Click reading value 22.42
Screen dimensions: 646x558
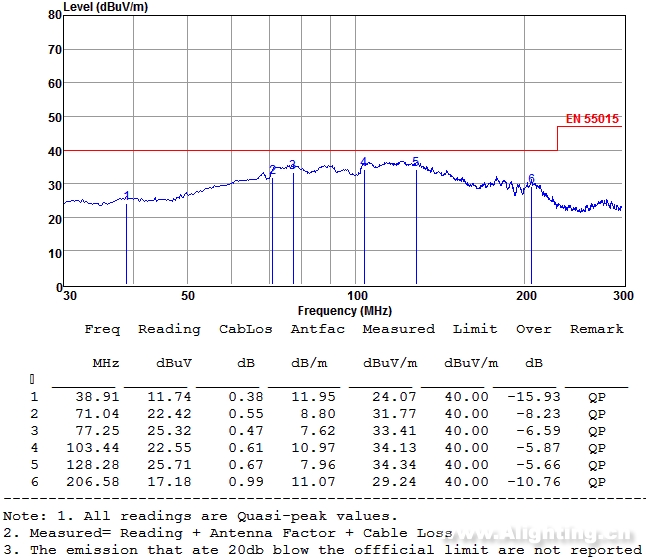[169, 414]
